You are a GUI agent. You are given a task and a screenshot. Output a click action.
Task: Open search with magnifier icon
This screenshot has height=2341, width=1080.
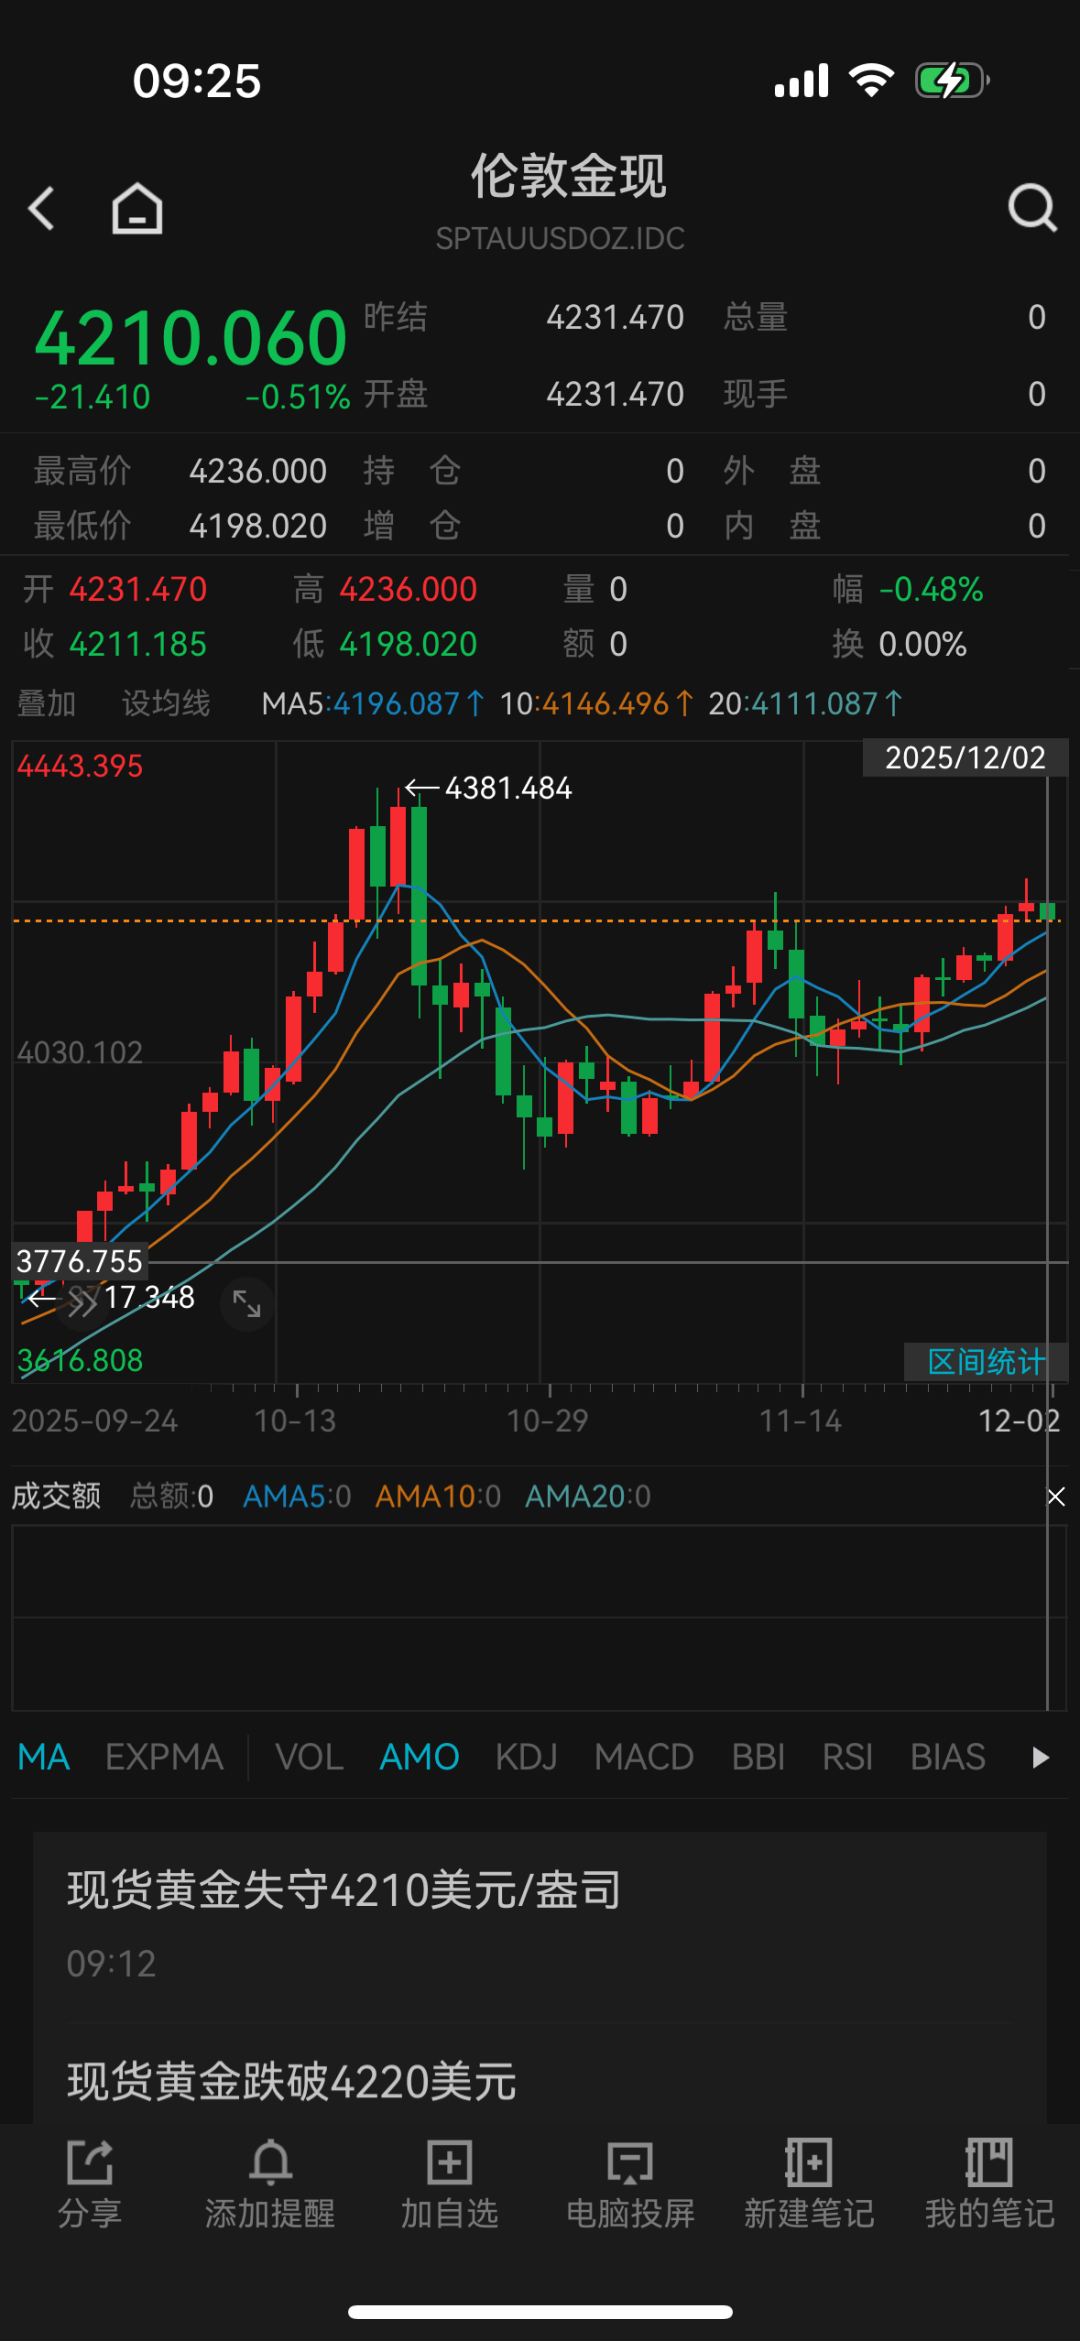(1031, 208)
